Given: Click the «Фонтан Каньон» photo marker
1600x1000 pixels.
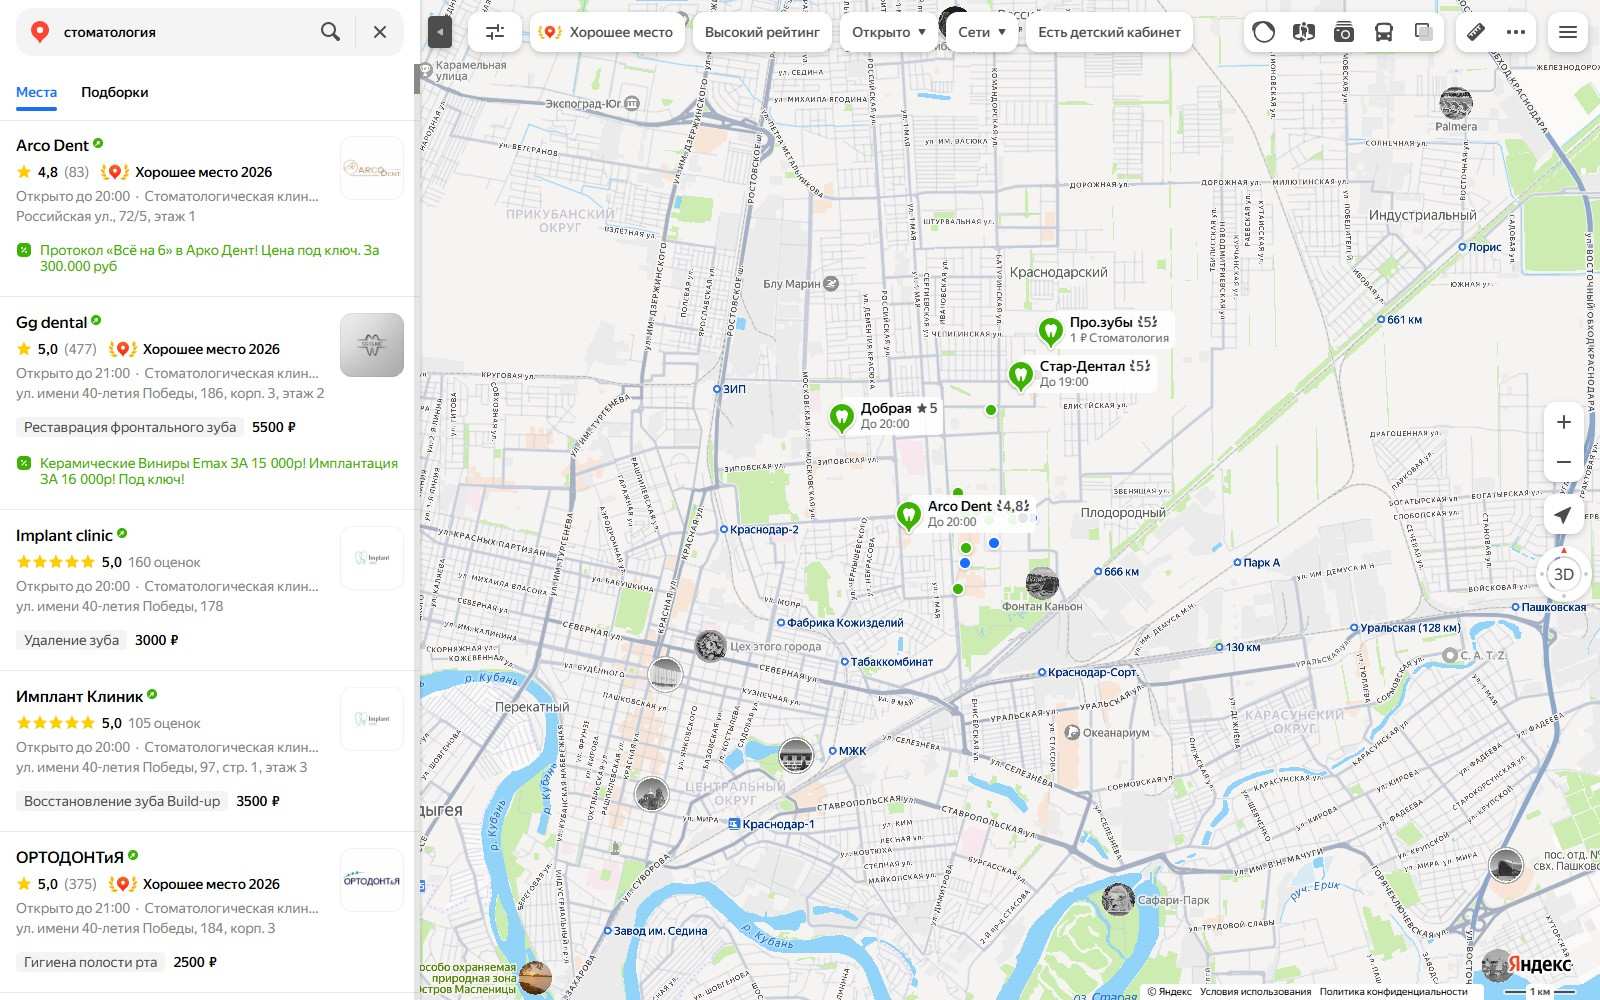Looking at the screenshot, I should pyautogui.click(x=1042, y=583).
